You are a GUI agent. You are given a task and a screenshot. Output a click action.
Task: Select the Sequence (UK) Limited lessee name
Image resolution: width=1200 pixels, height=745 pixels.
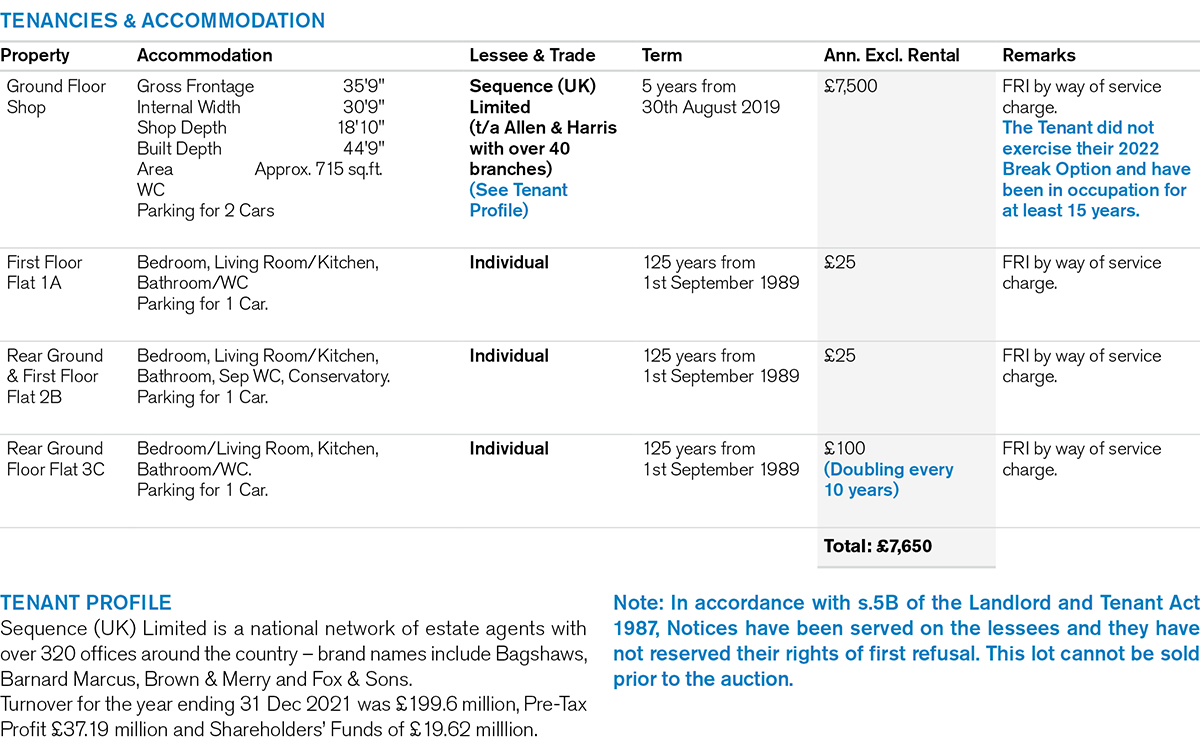[x=532, y=96]
